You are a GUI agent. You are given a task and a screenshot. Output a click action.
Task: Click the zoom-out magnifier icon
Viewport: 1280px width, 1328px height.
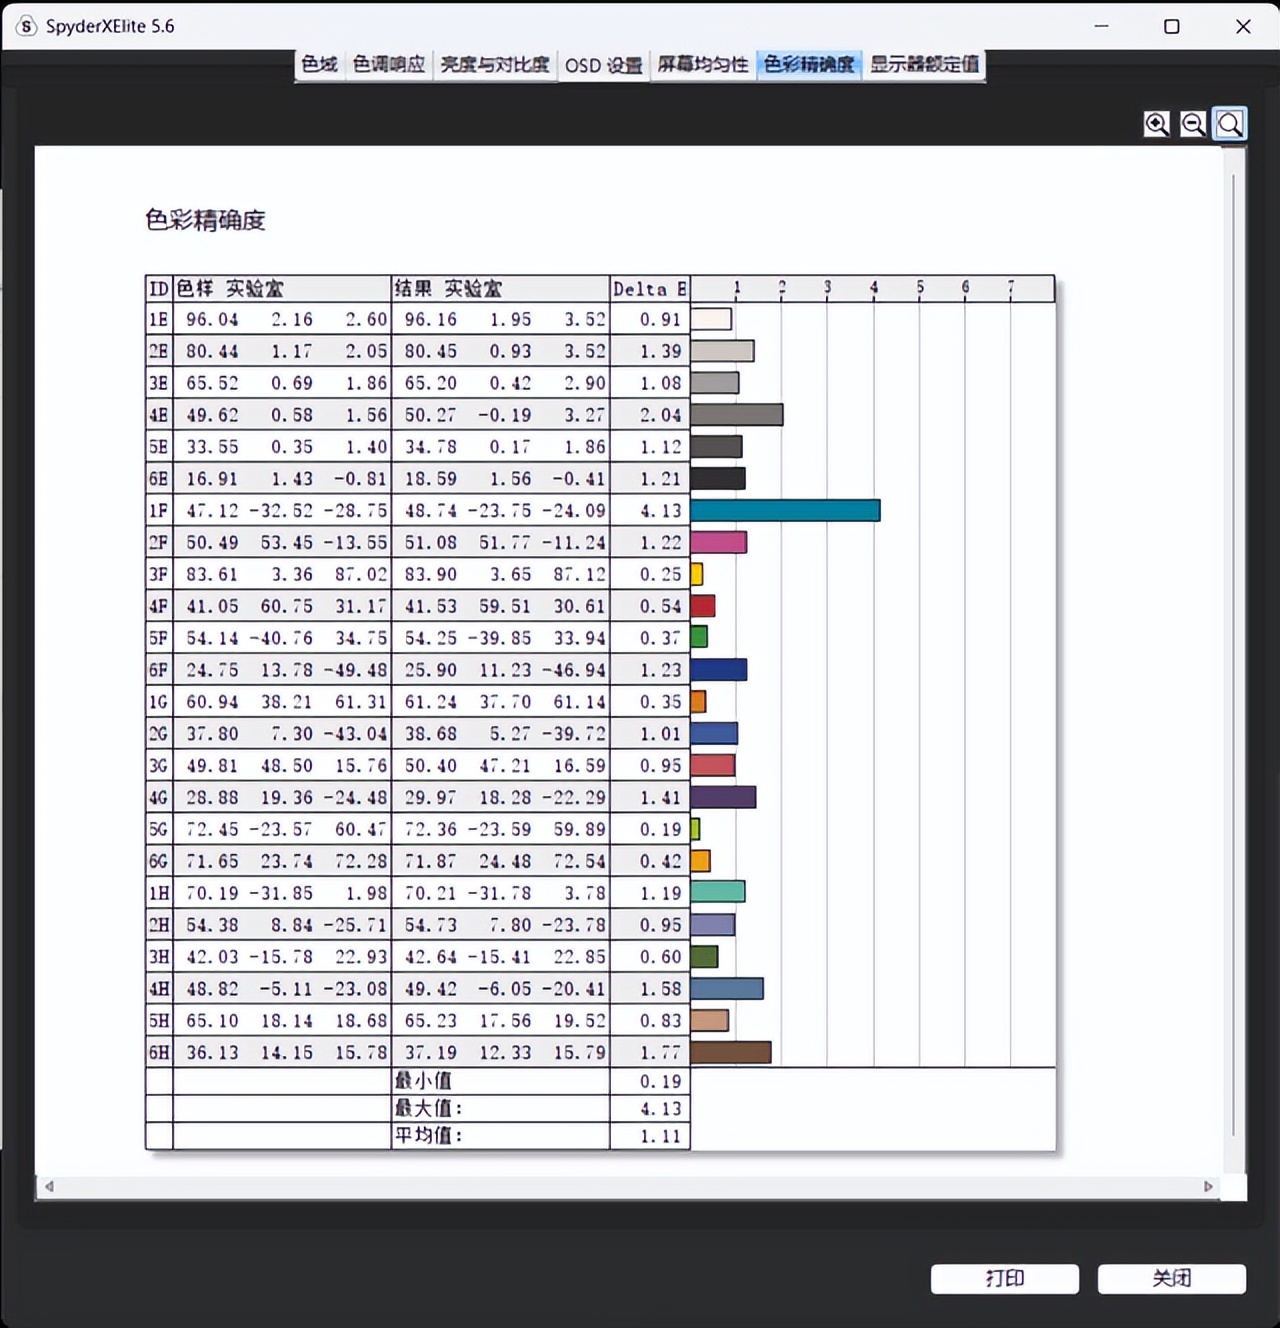[1193, 123]
